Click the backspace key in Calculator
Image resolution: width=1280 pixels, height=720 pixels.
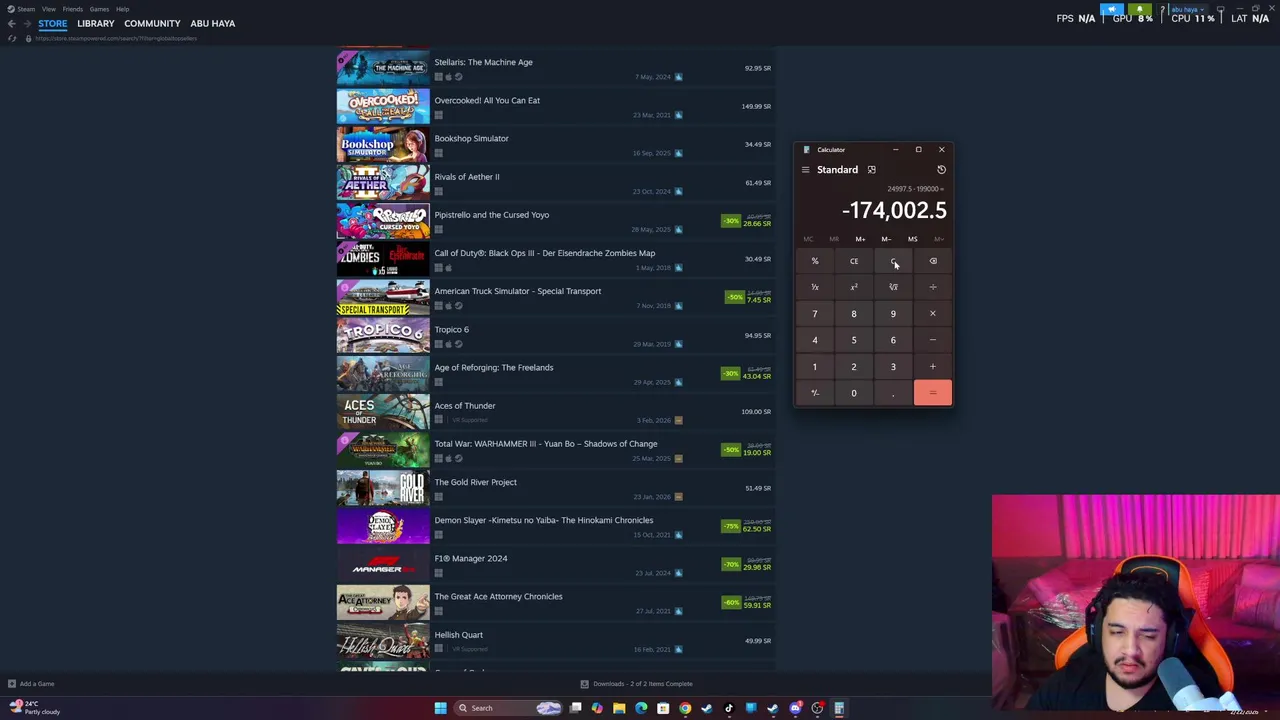933,261
